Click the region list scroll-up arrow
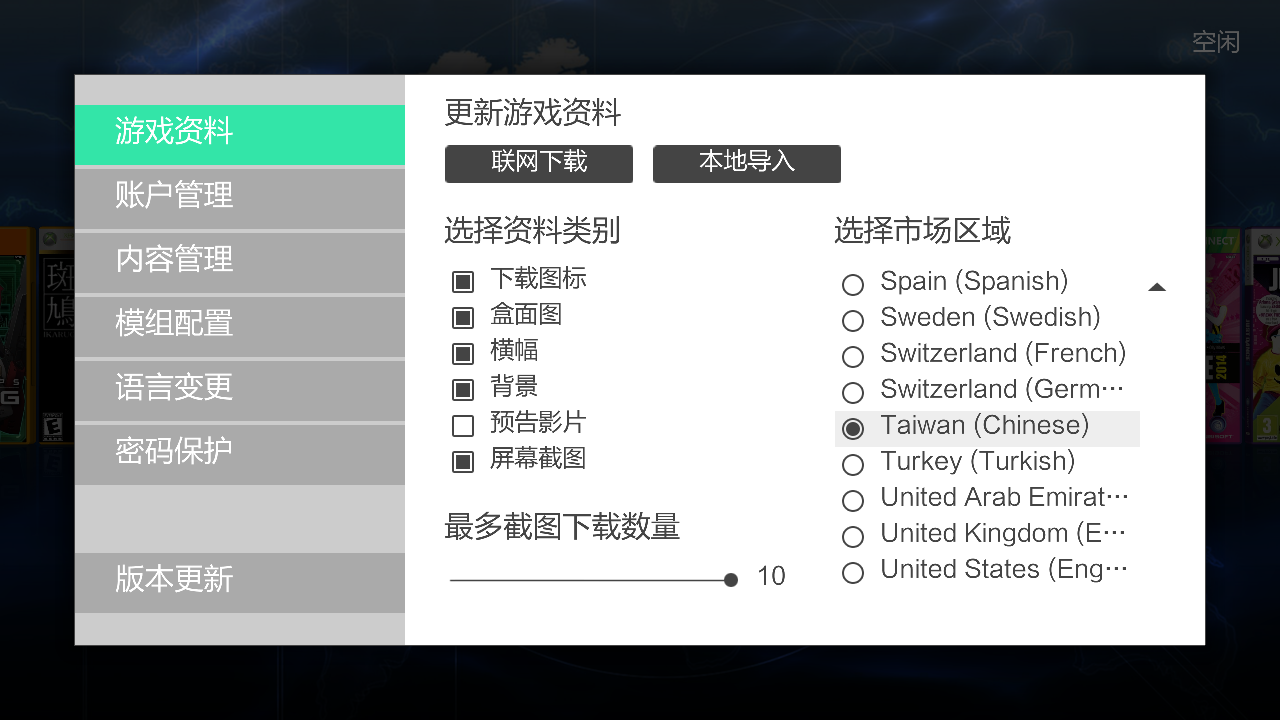Screen dimensions: 1280x720 pos(1157,287)
